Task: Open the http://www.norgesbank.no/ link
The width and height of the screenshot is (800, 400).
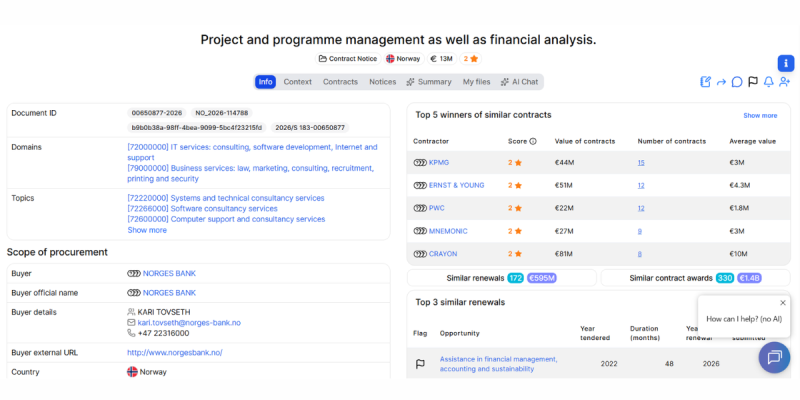Action: 175,353
